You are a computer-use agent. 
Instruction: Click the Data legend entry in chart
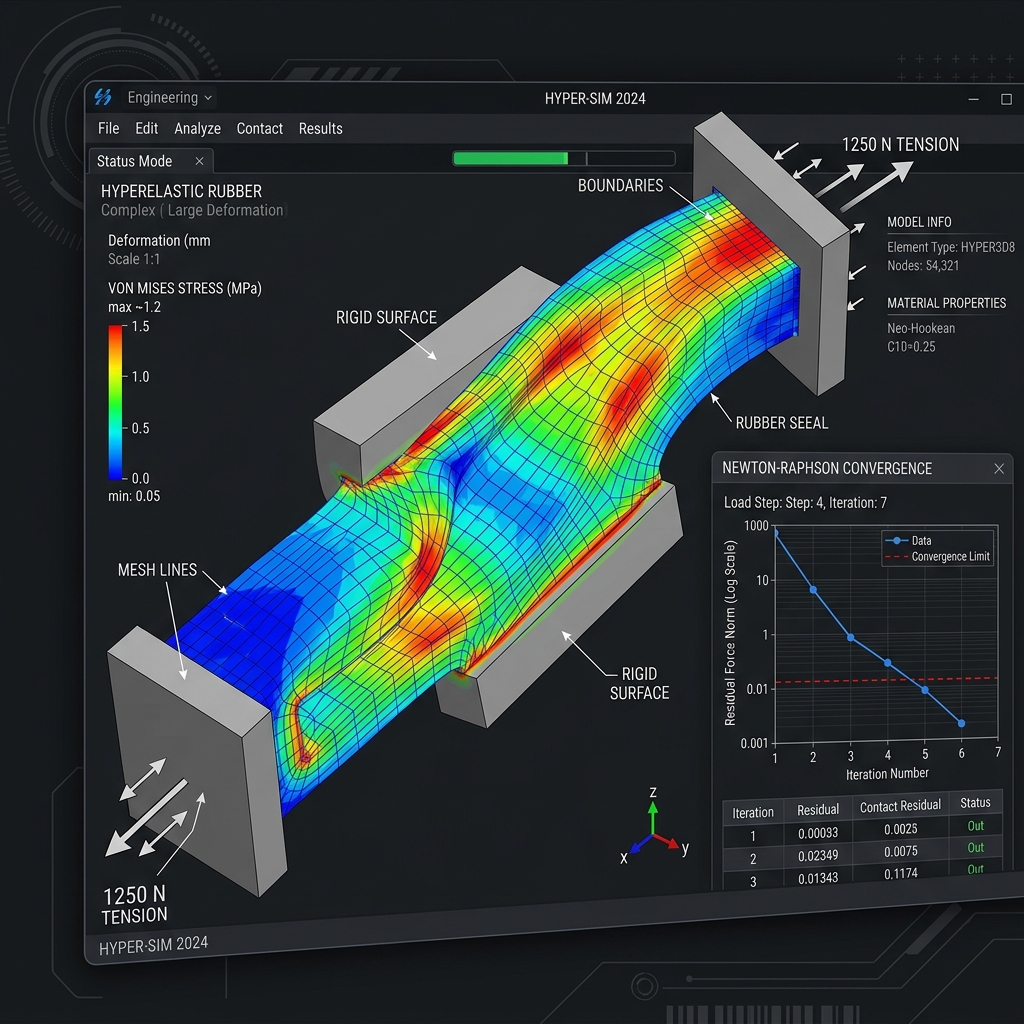pyautogui.click(x=908, y=541)
